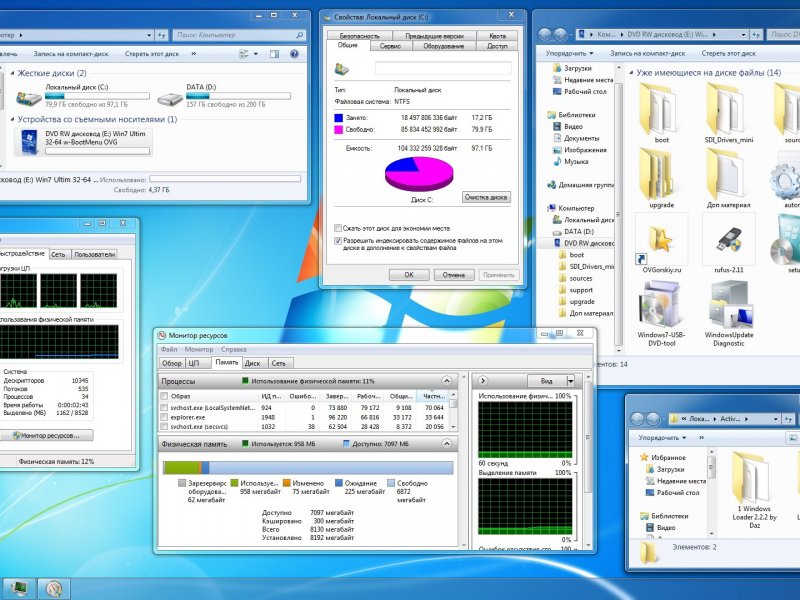Viewport: 800px width, 600px height.
Task: Open Вид dropdown arrow in Resource Monitor
Action: coord(570,381)
